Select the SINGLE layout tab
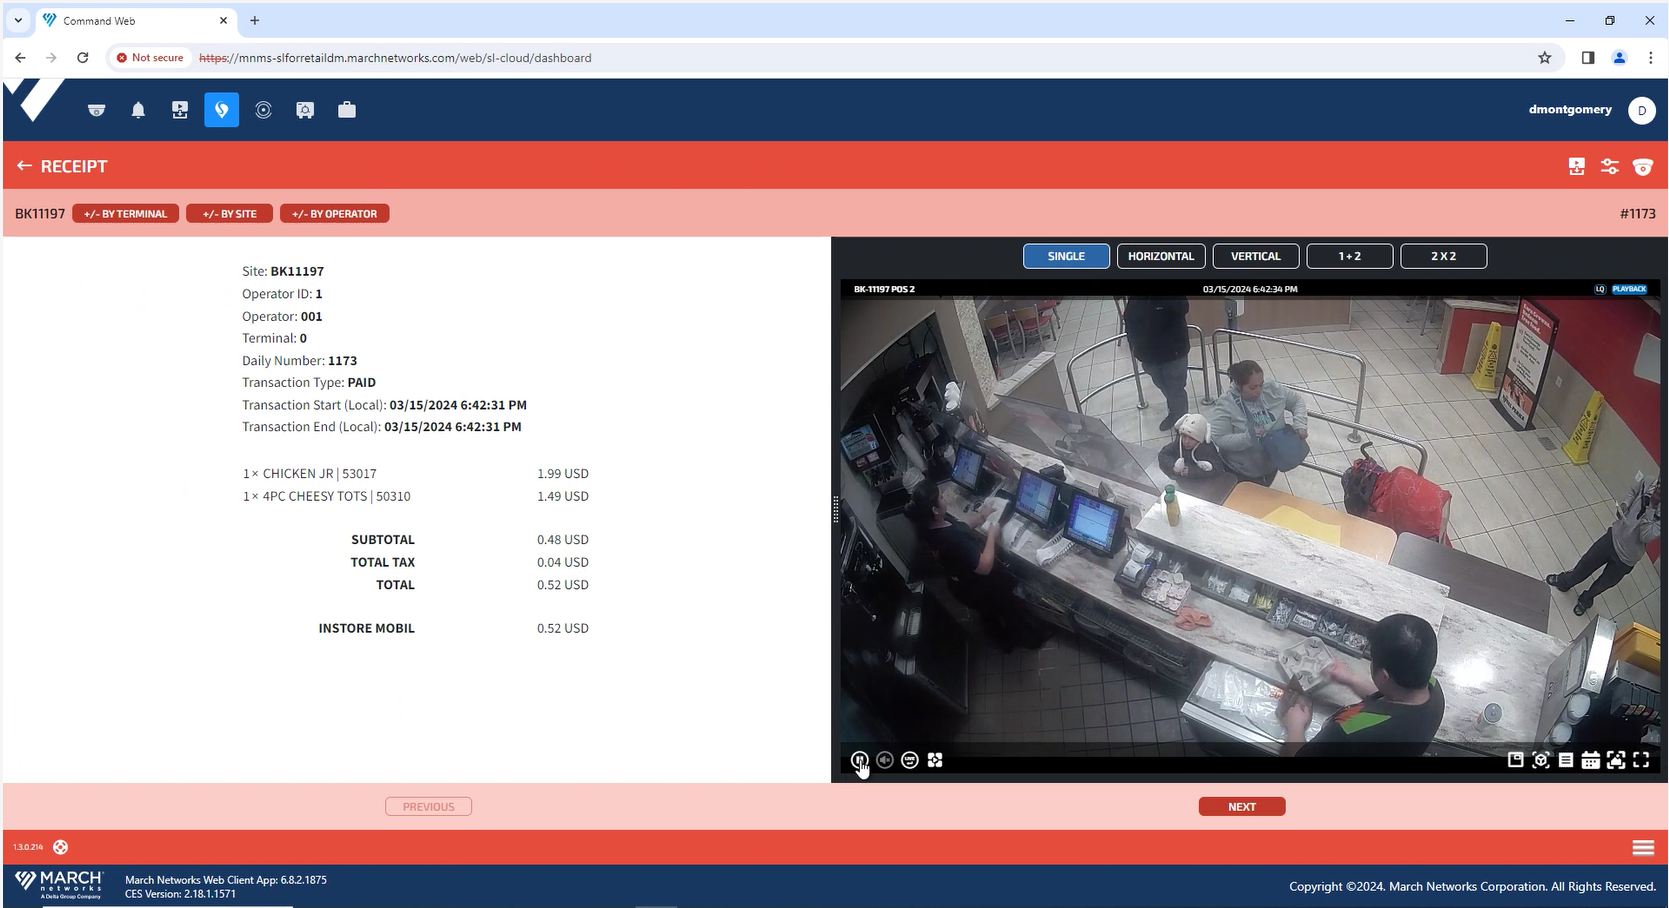This screenshot has width=1669, height=908. pos(1066,256)
